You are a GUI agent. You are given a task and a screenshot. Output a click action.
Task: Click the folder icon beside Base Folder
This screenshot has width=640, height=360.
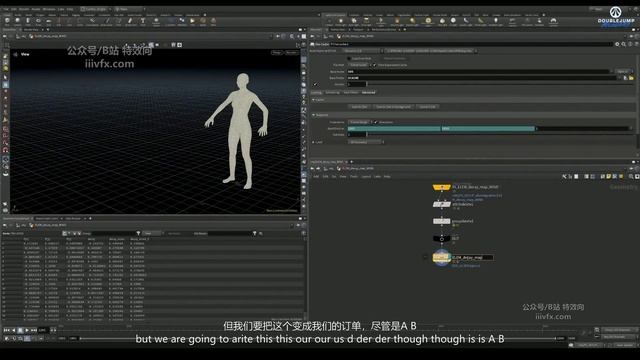[631, 78]
